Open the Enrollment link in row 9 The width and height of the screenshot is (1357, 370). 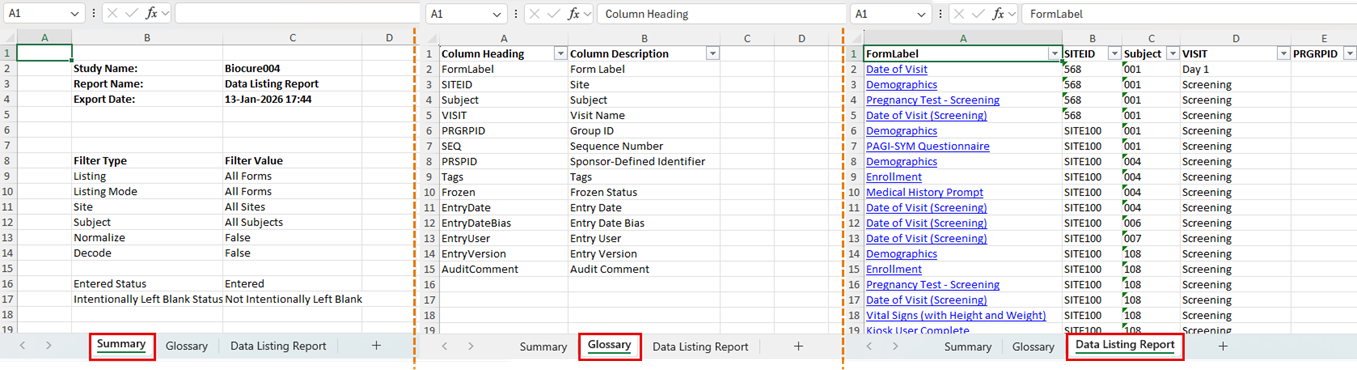(894, 177)
